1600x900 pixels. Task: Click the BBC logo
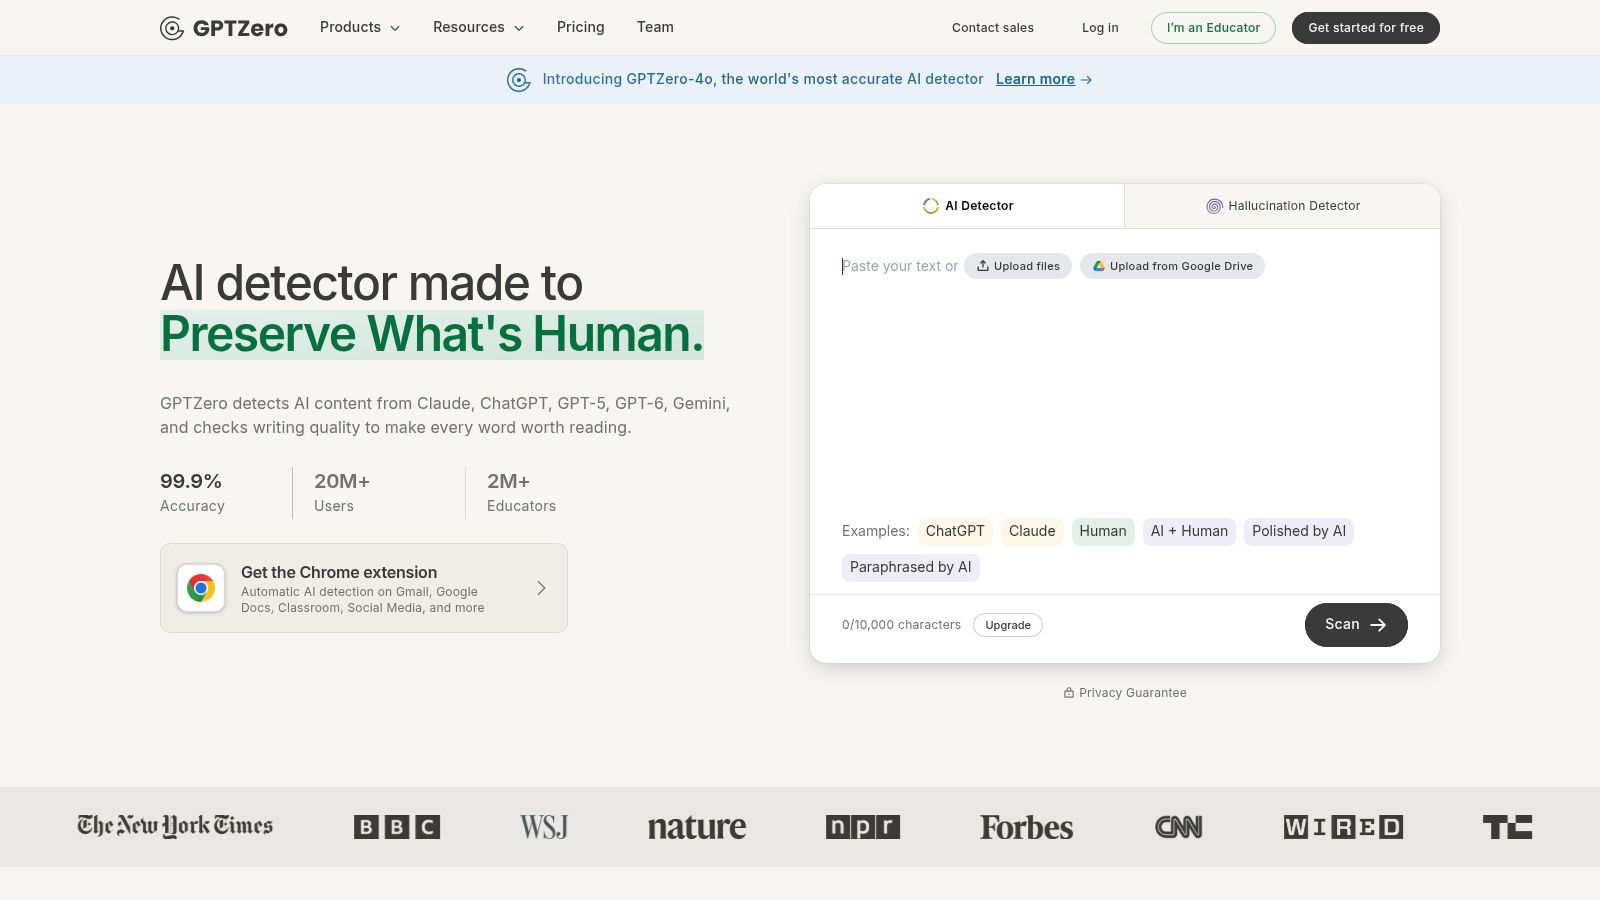click(x=397, y=827)
